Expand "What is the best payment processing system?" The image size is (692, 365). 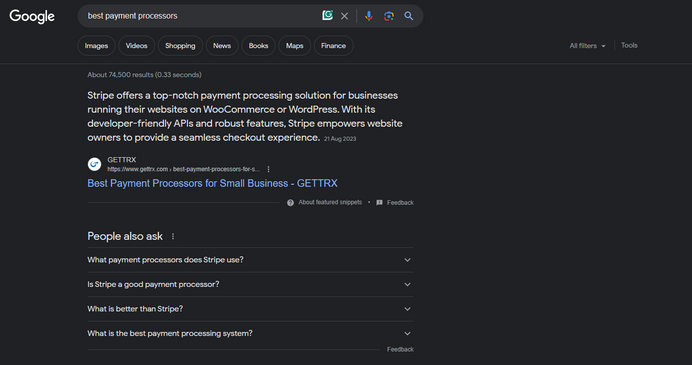pos(250,333)
